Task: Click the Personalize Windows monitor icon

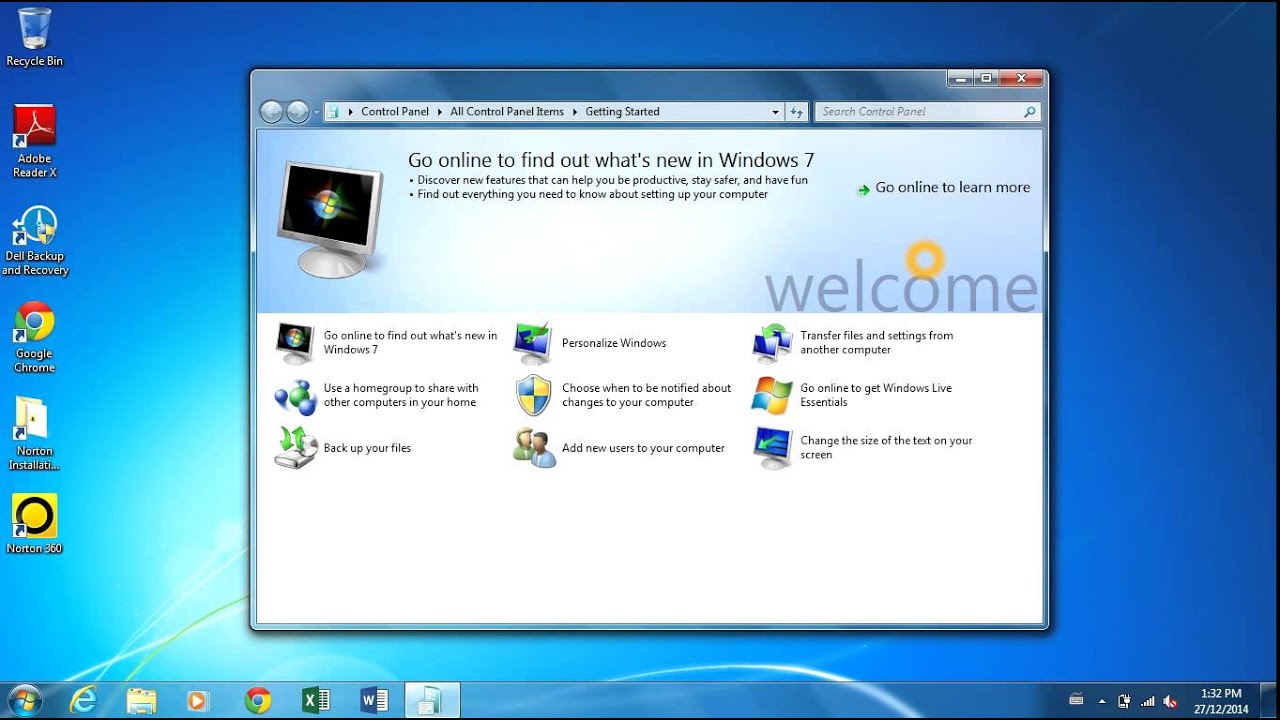Action: pyautogui.click(x=533, y=343)
